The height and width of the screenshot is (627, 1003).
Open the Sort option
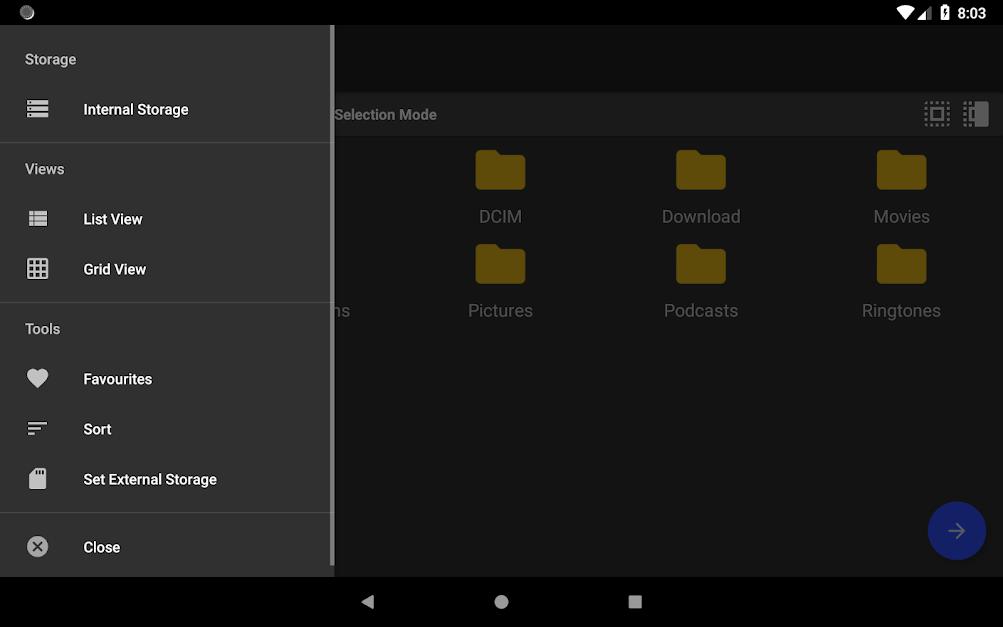[165, 429]
